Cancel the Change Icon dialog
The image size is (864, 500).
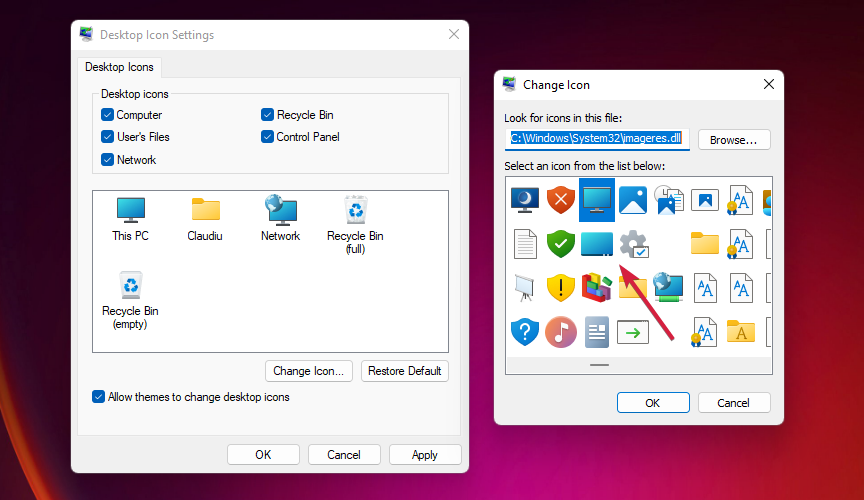coord(734,403)
